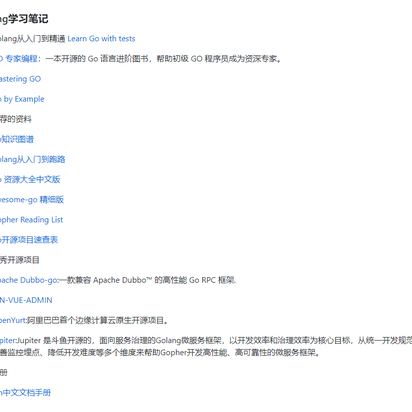412x412 pixels.
Task: Click the 阿里巴巴首个边缘计算云原生开源项目 description
Action: [x=97, y=320]
